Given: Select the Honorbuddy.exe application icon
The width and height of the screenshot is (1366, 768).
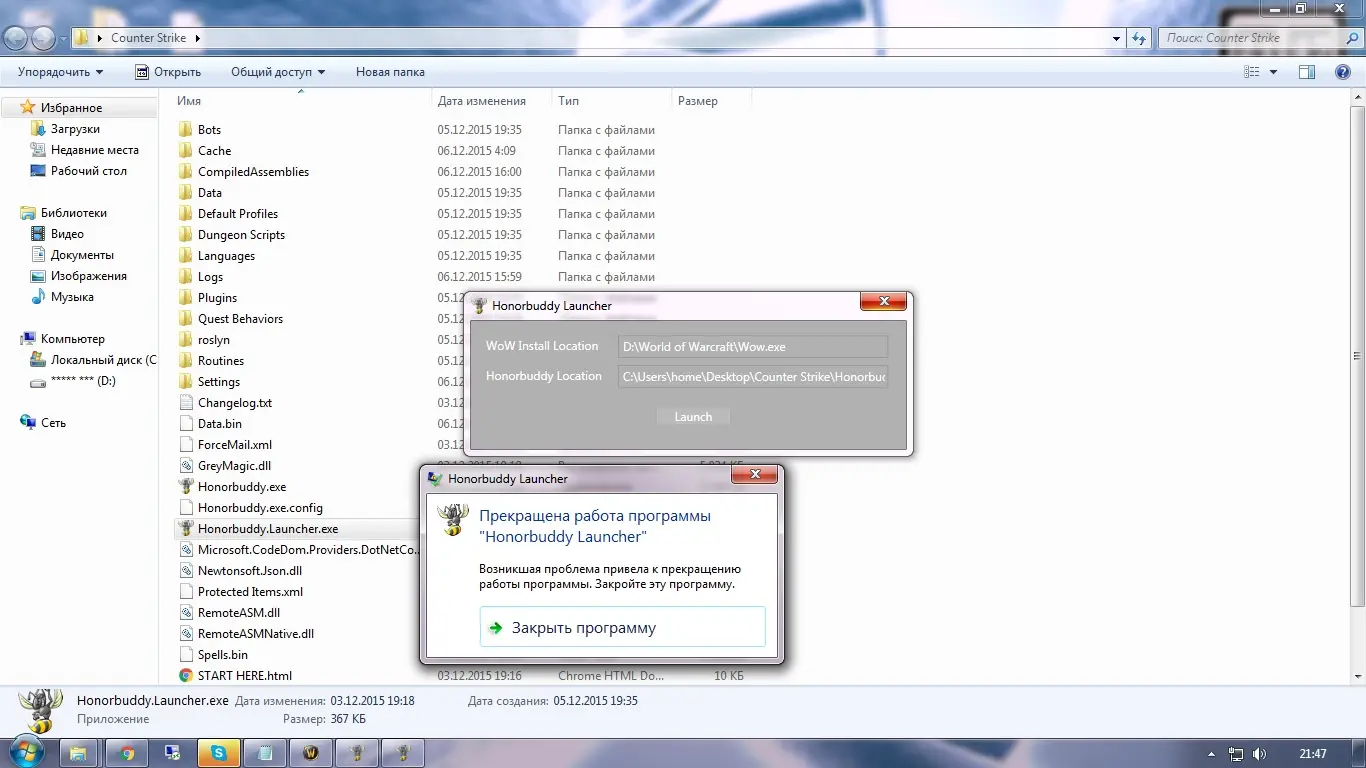Looking at the screenshot, I should tap(186, 487).
